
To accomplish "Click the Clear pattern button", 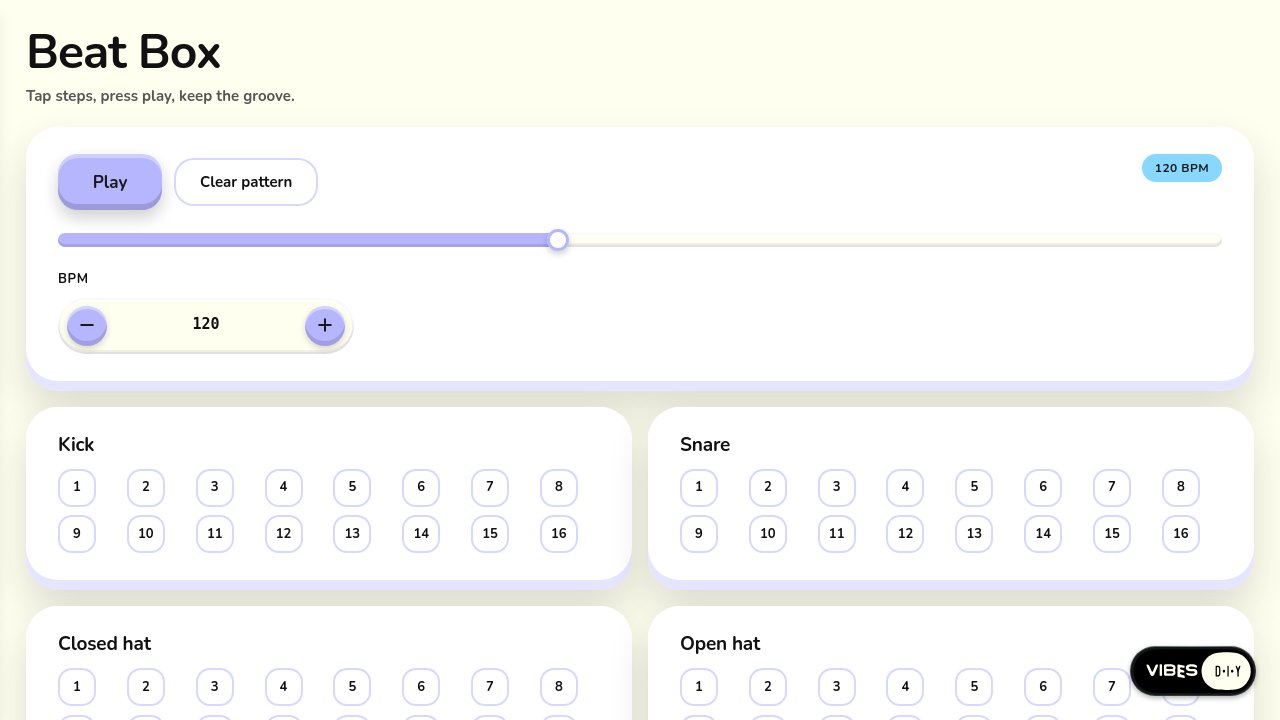I will 246,182.
